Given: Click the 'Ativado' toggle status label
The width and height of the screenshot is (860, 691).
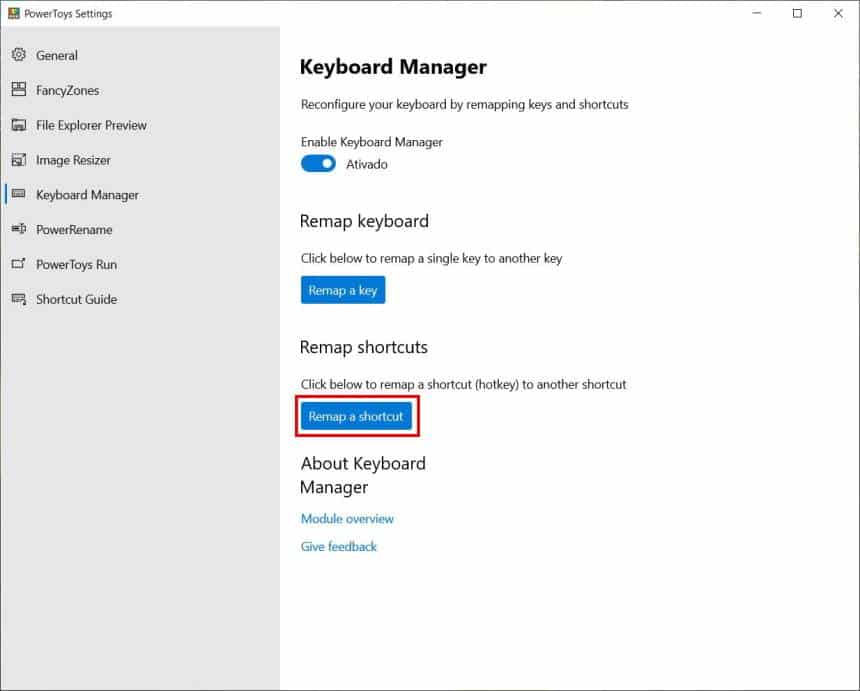Looking at the screenshot, I should click(366, 164).
